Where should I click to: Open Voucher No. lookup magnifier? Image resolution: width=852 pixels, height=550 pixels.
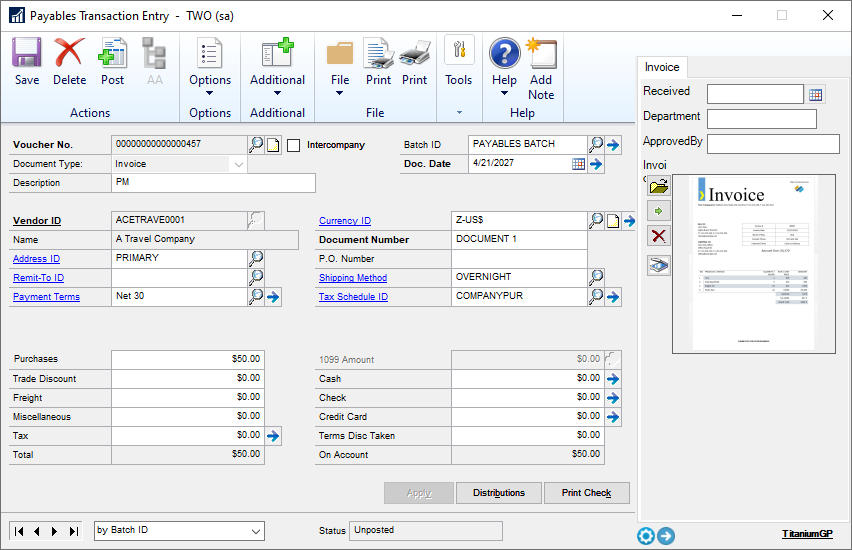[x=256, y=145]
